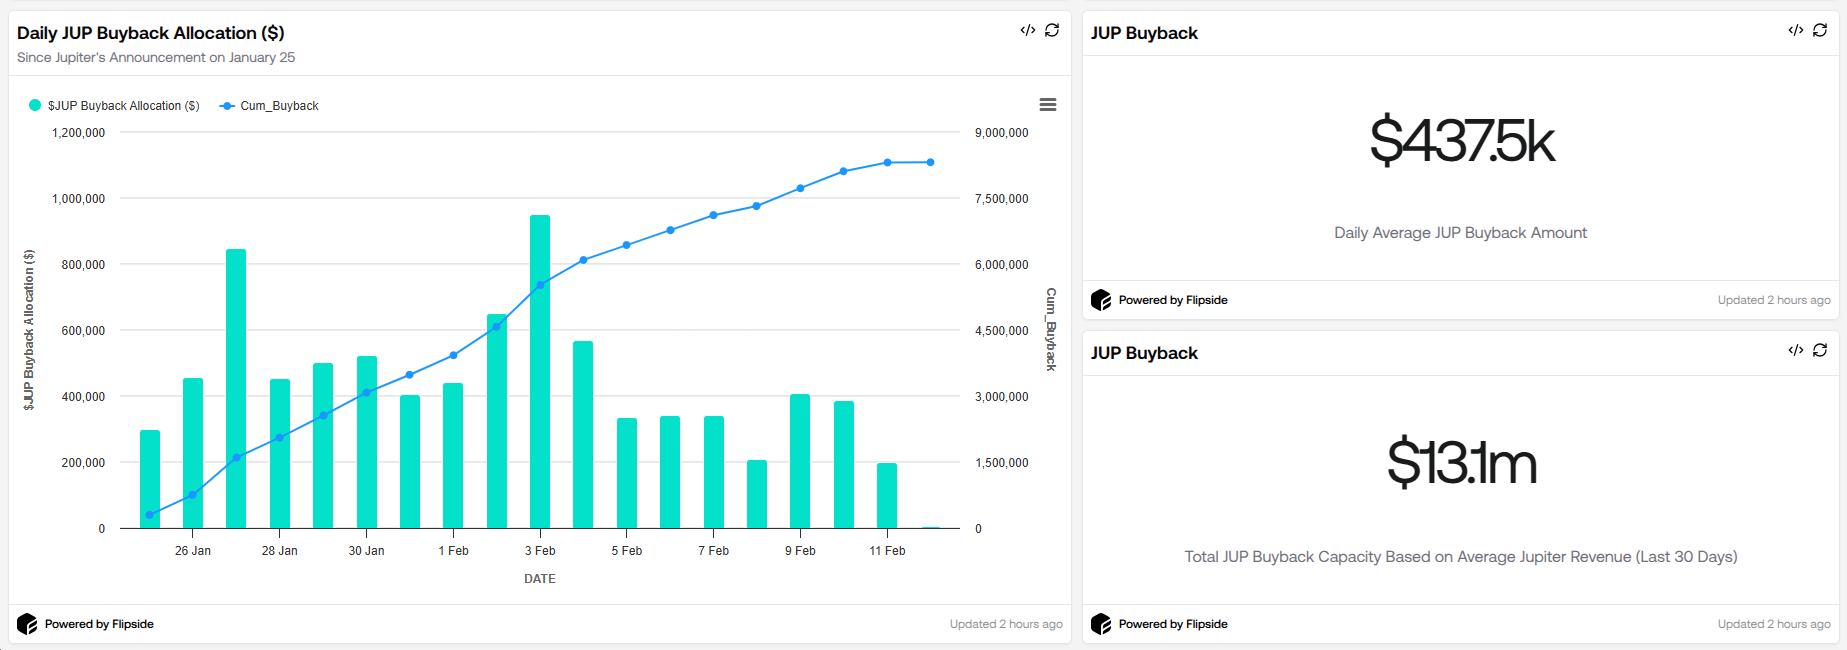Toggle the Cum_Buyback legend series
The height and width of the screenshot is (650, 1847).
[279, 106]
